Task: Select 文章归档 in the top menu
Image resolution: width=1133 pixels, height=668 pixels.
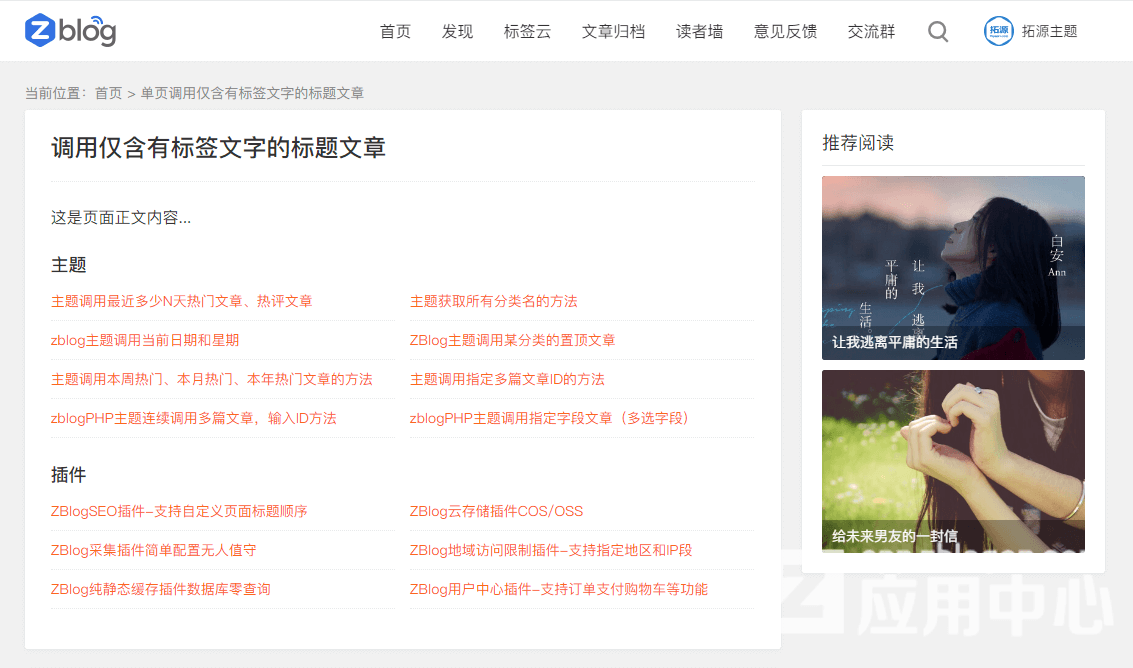Action: (613, 32)
